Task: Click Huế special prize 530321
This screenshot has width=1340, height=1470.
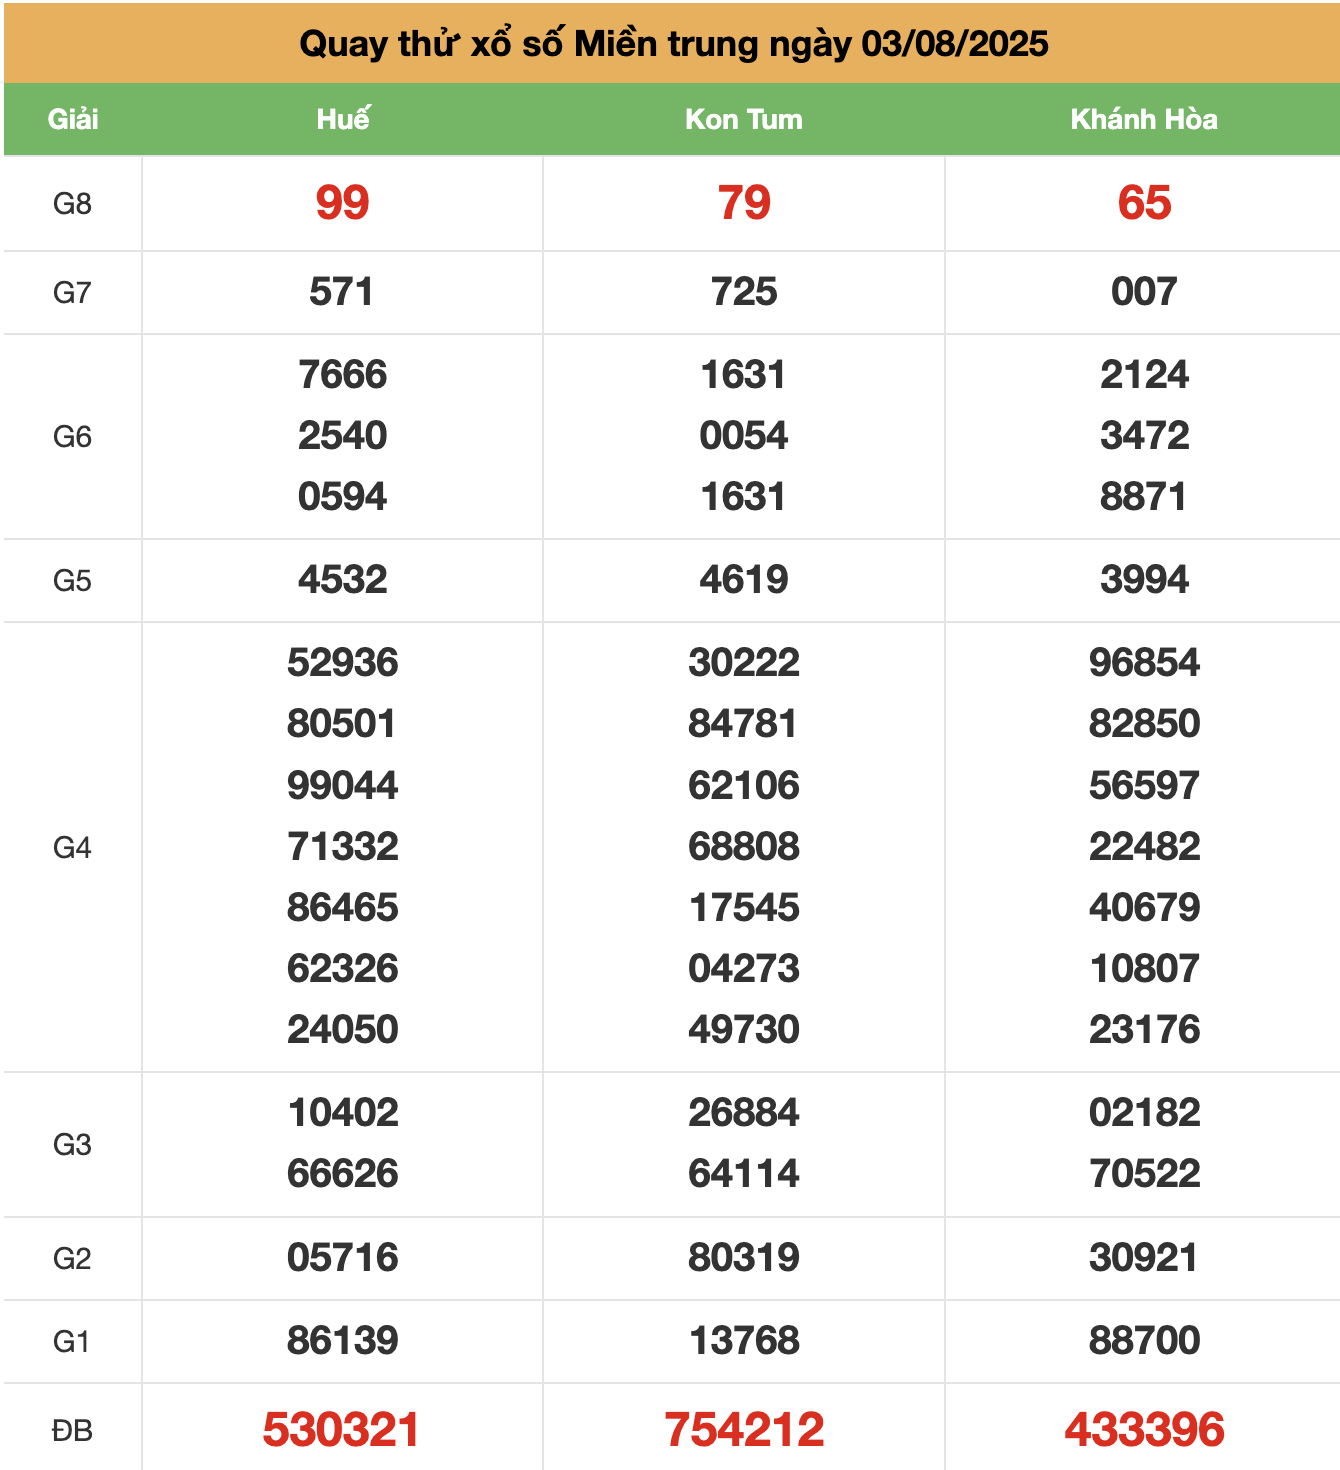Action: tap(341, 1430)
